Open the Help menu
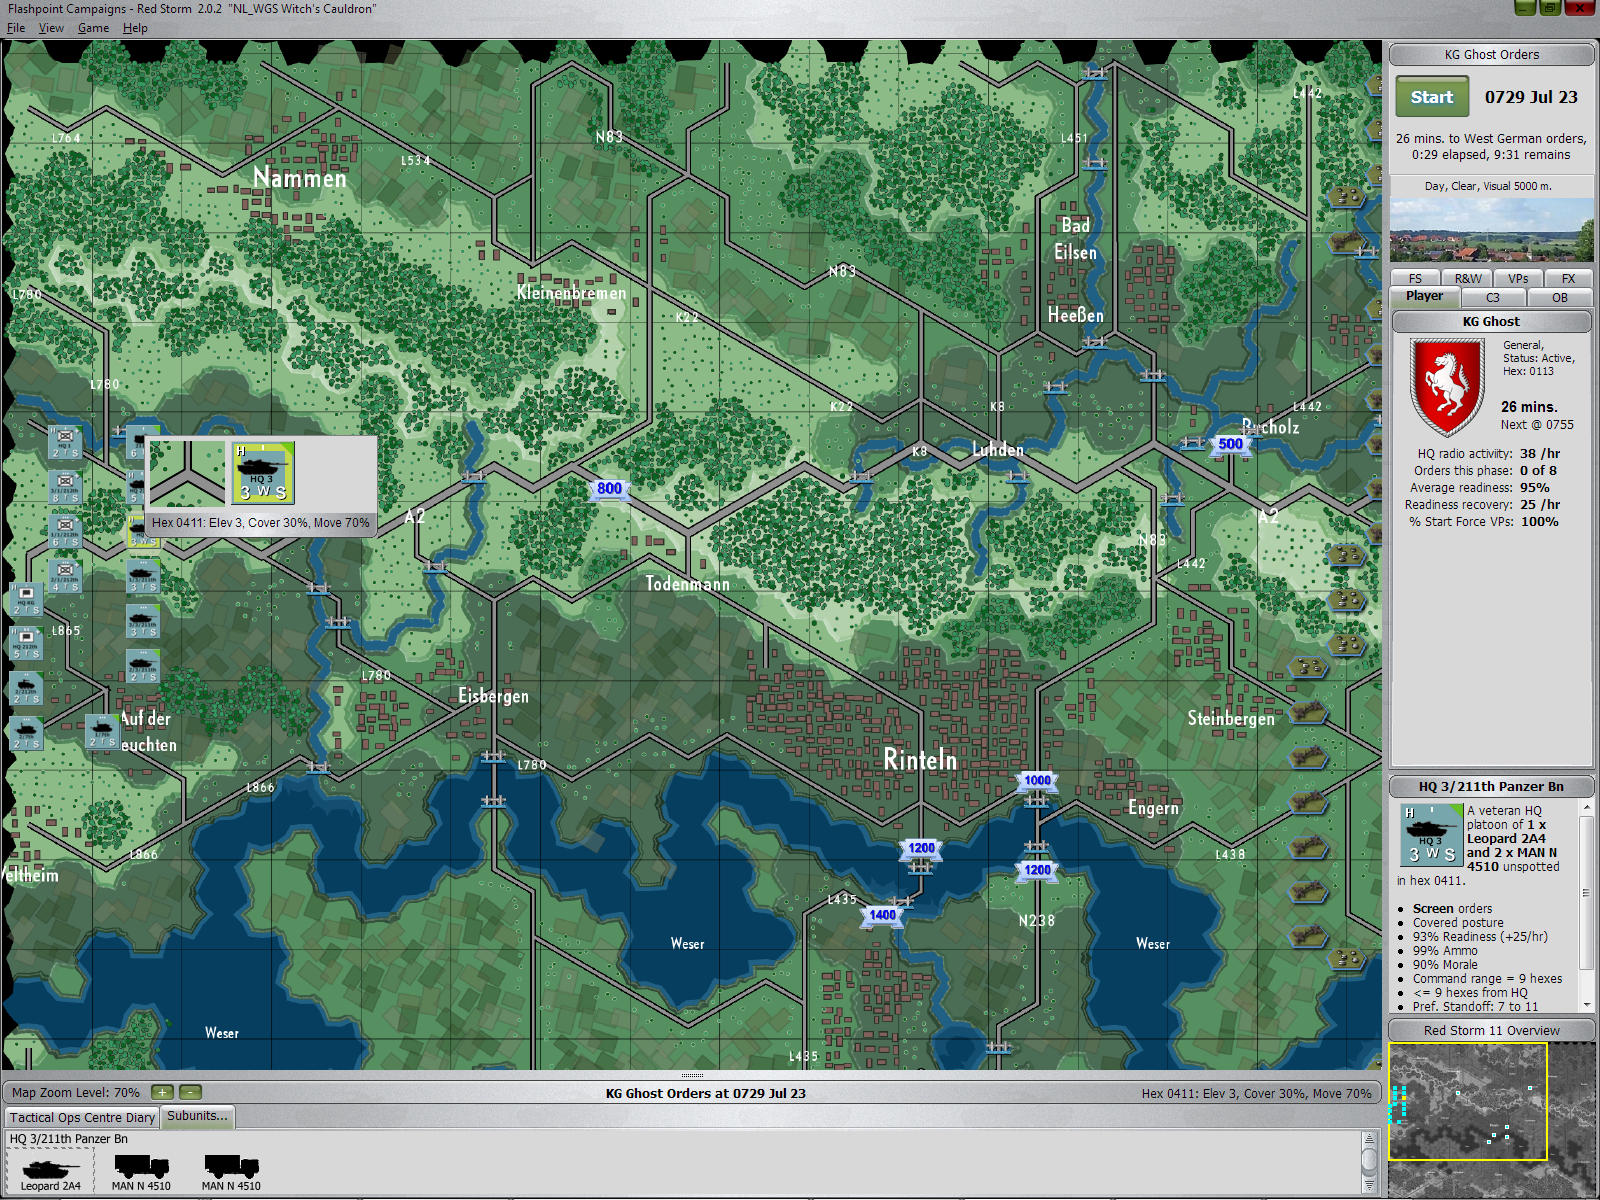 [x=135, y=28]
